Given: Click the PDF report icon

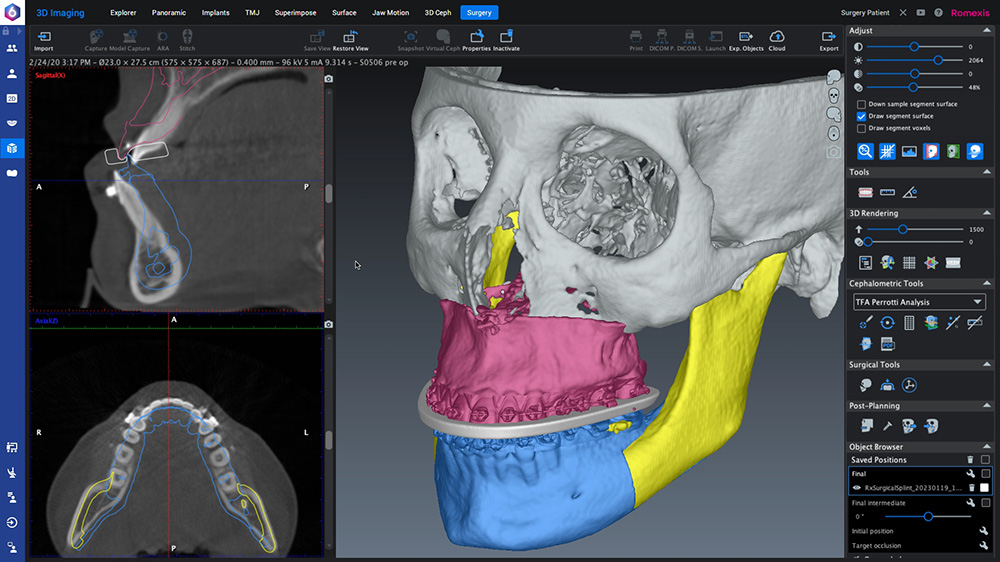Looking at the screenshot, I should pyautogui.click(x=887, y=344).
